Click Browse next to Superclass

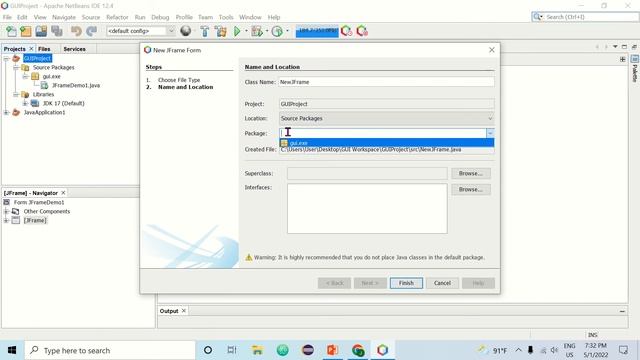pyautogui.click(x=471, y=173)
